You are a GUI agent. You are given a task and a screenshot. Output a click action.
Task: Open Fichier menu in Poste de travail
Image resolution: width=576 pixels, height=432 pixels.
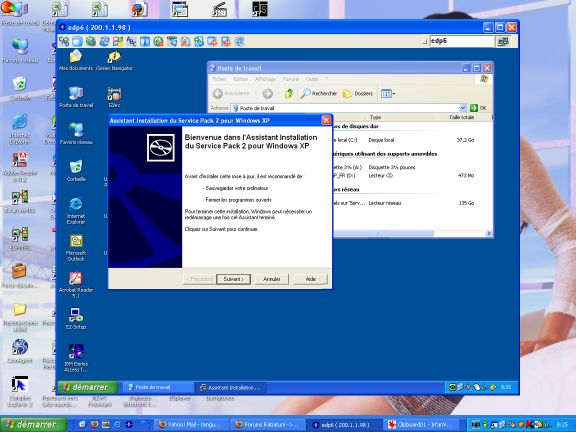pyautogui.click(x=219, y=79)
